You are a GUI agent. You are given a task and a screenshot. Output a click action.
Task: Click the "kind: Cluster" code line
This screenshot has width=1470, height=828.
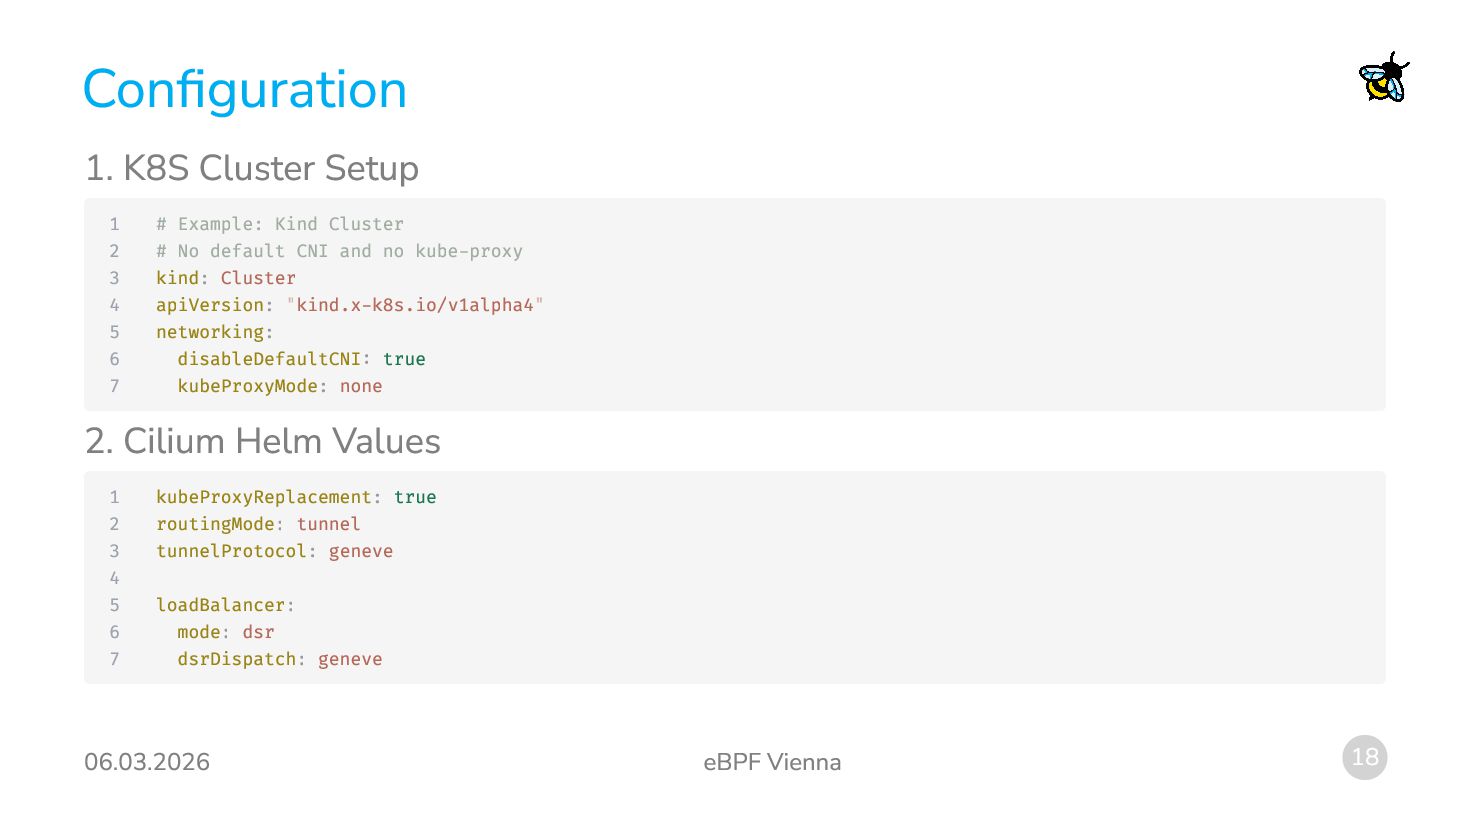pyautogui.click(x=226, y=278)
